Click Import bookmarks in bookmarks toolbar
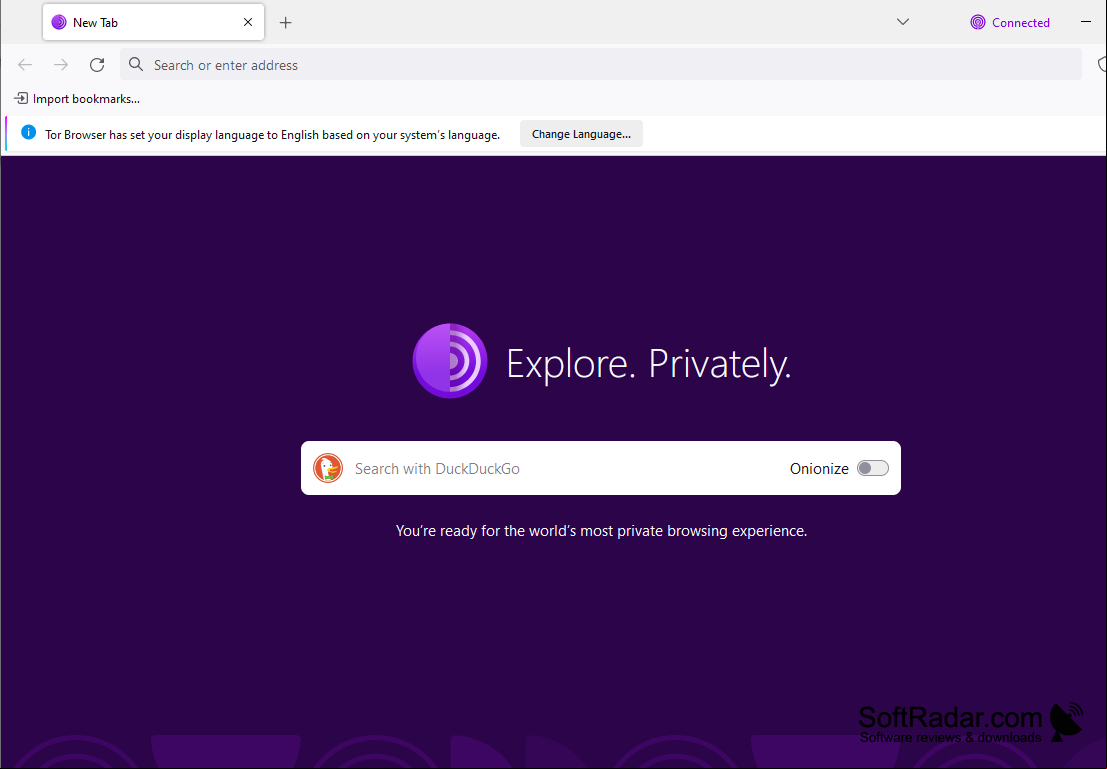 pyautogui.click(x=77, y=99)
